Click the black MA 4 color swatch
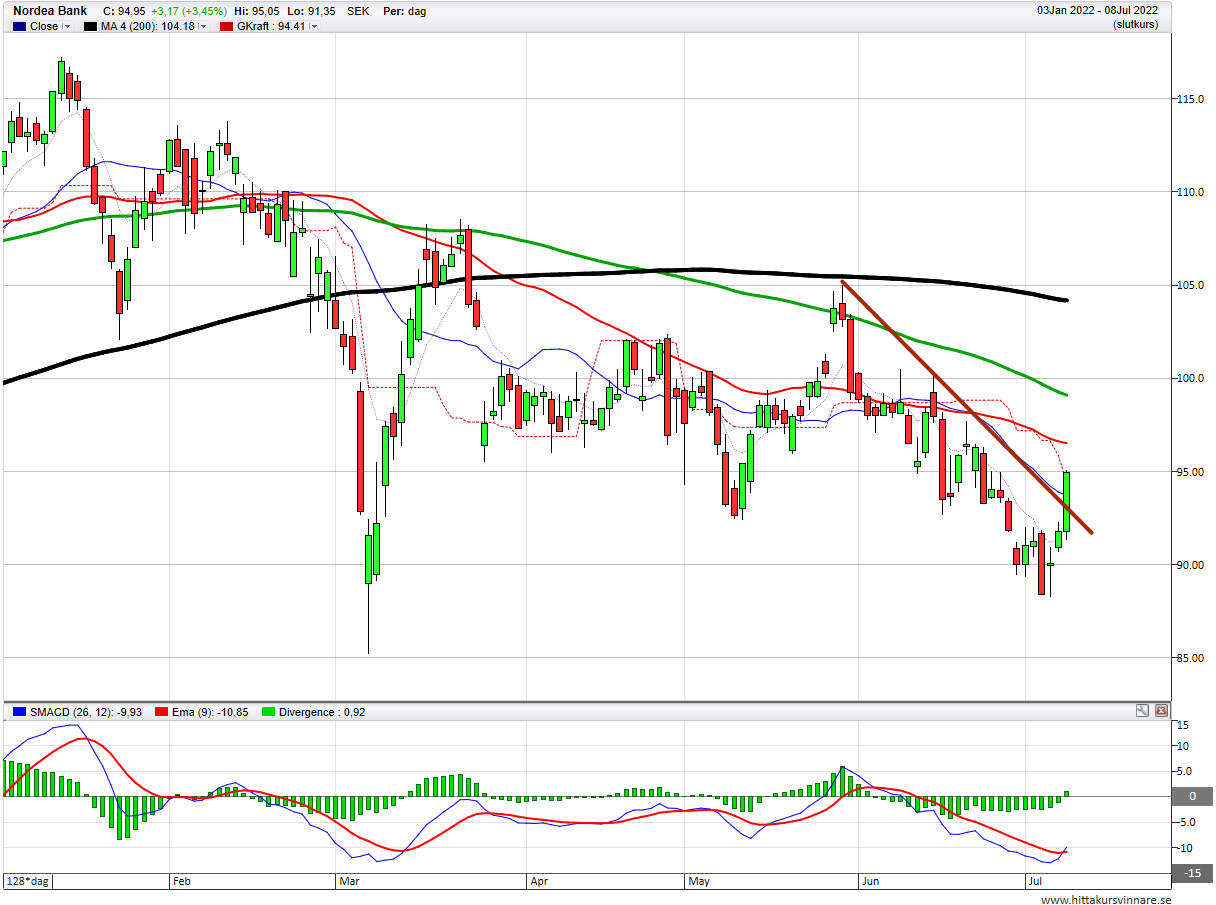This screenshot has height=905, width=1216. (89, 27)
